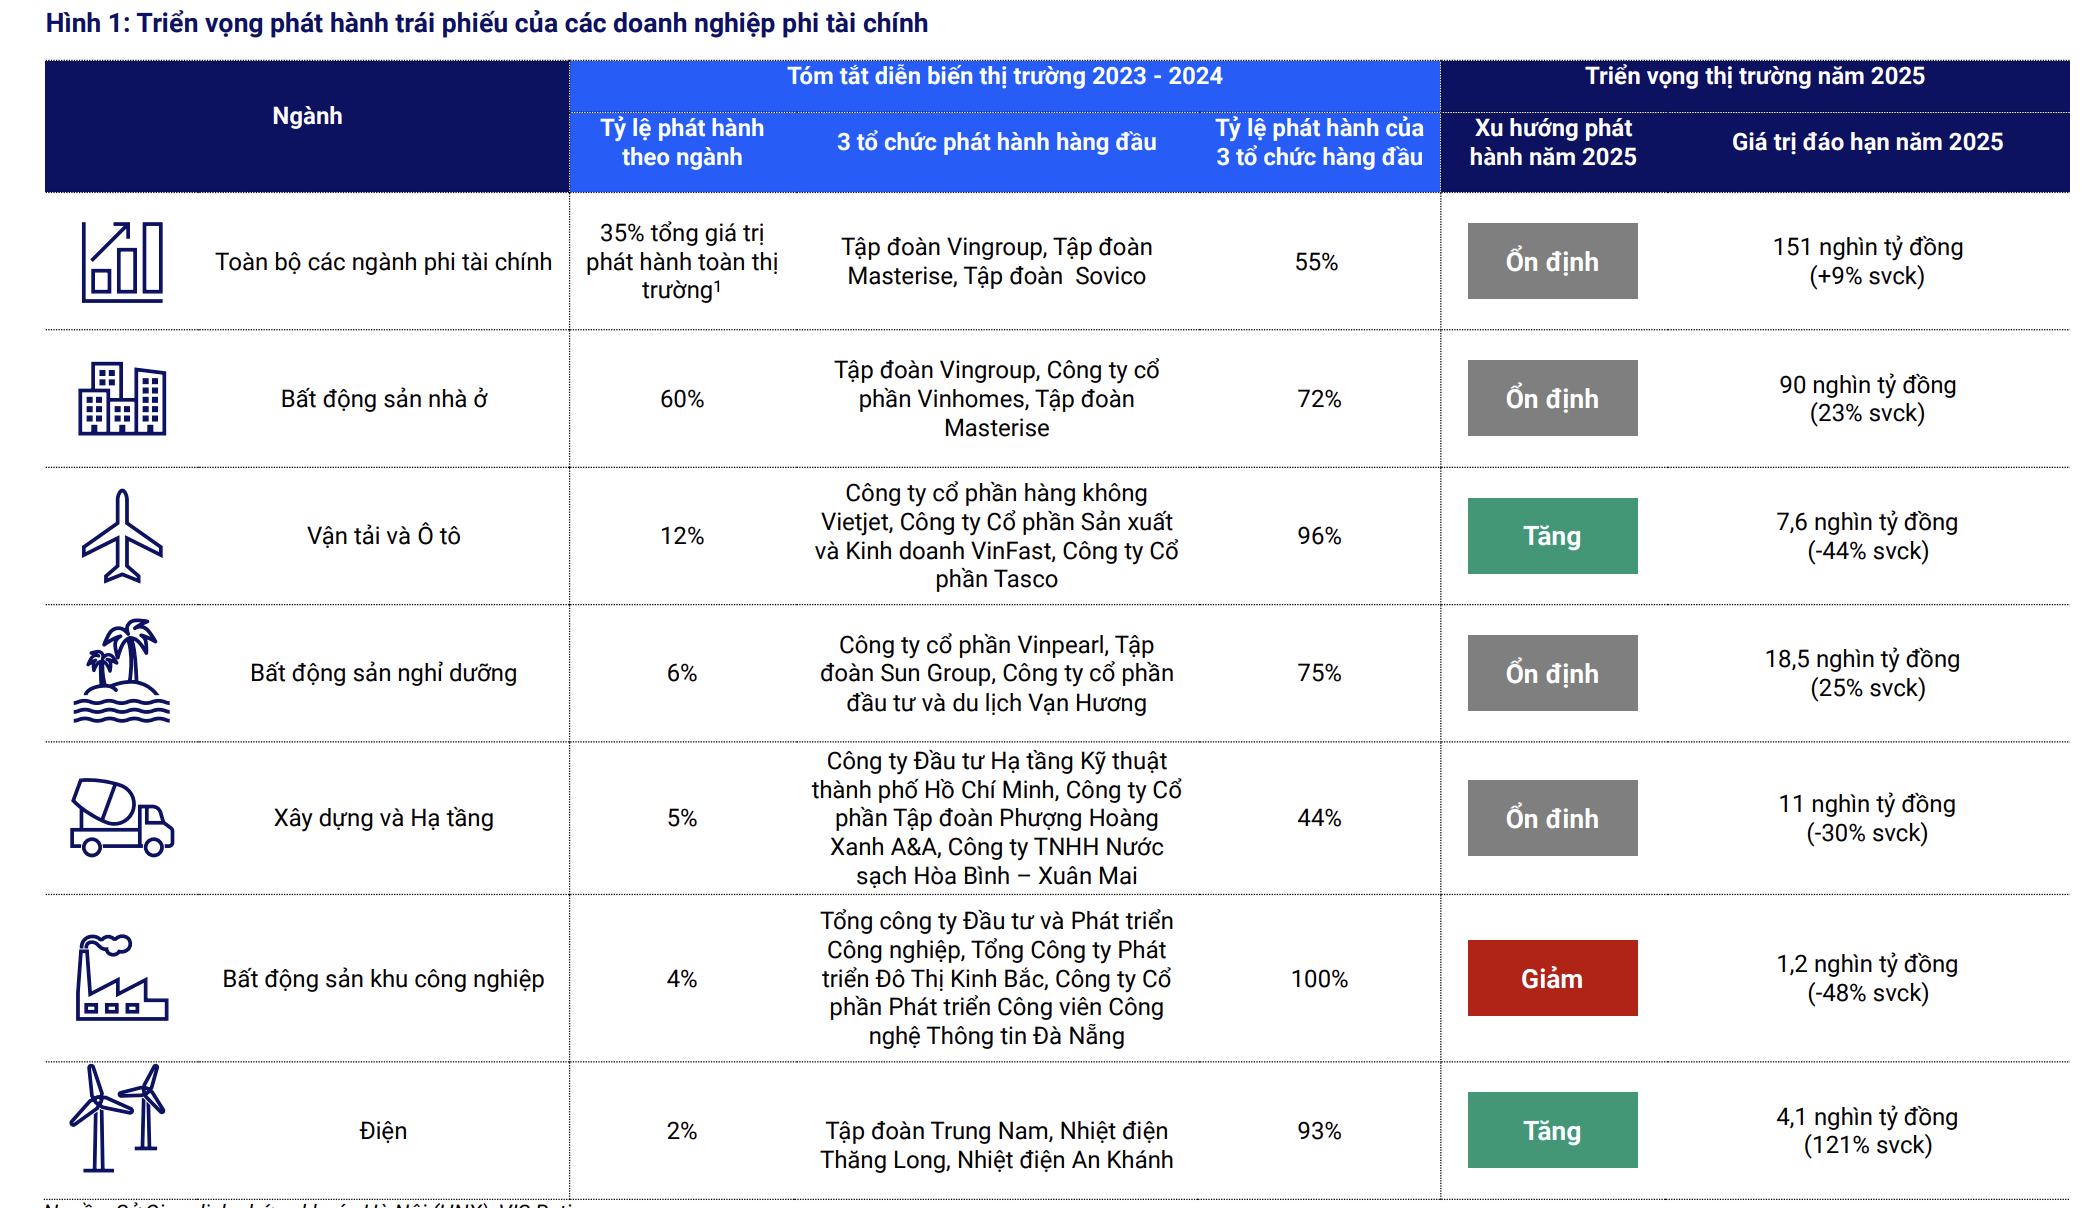Viewport: 2098px width, 1208px height.
Task: Click 'Triển vọng thị trường năm 2025' header
Action: (1754, 76)
